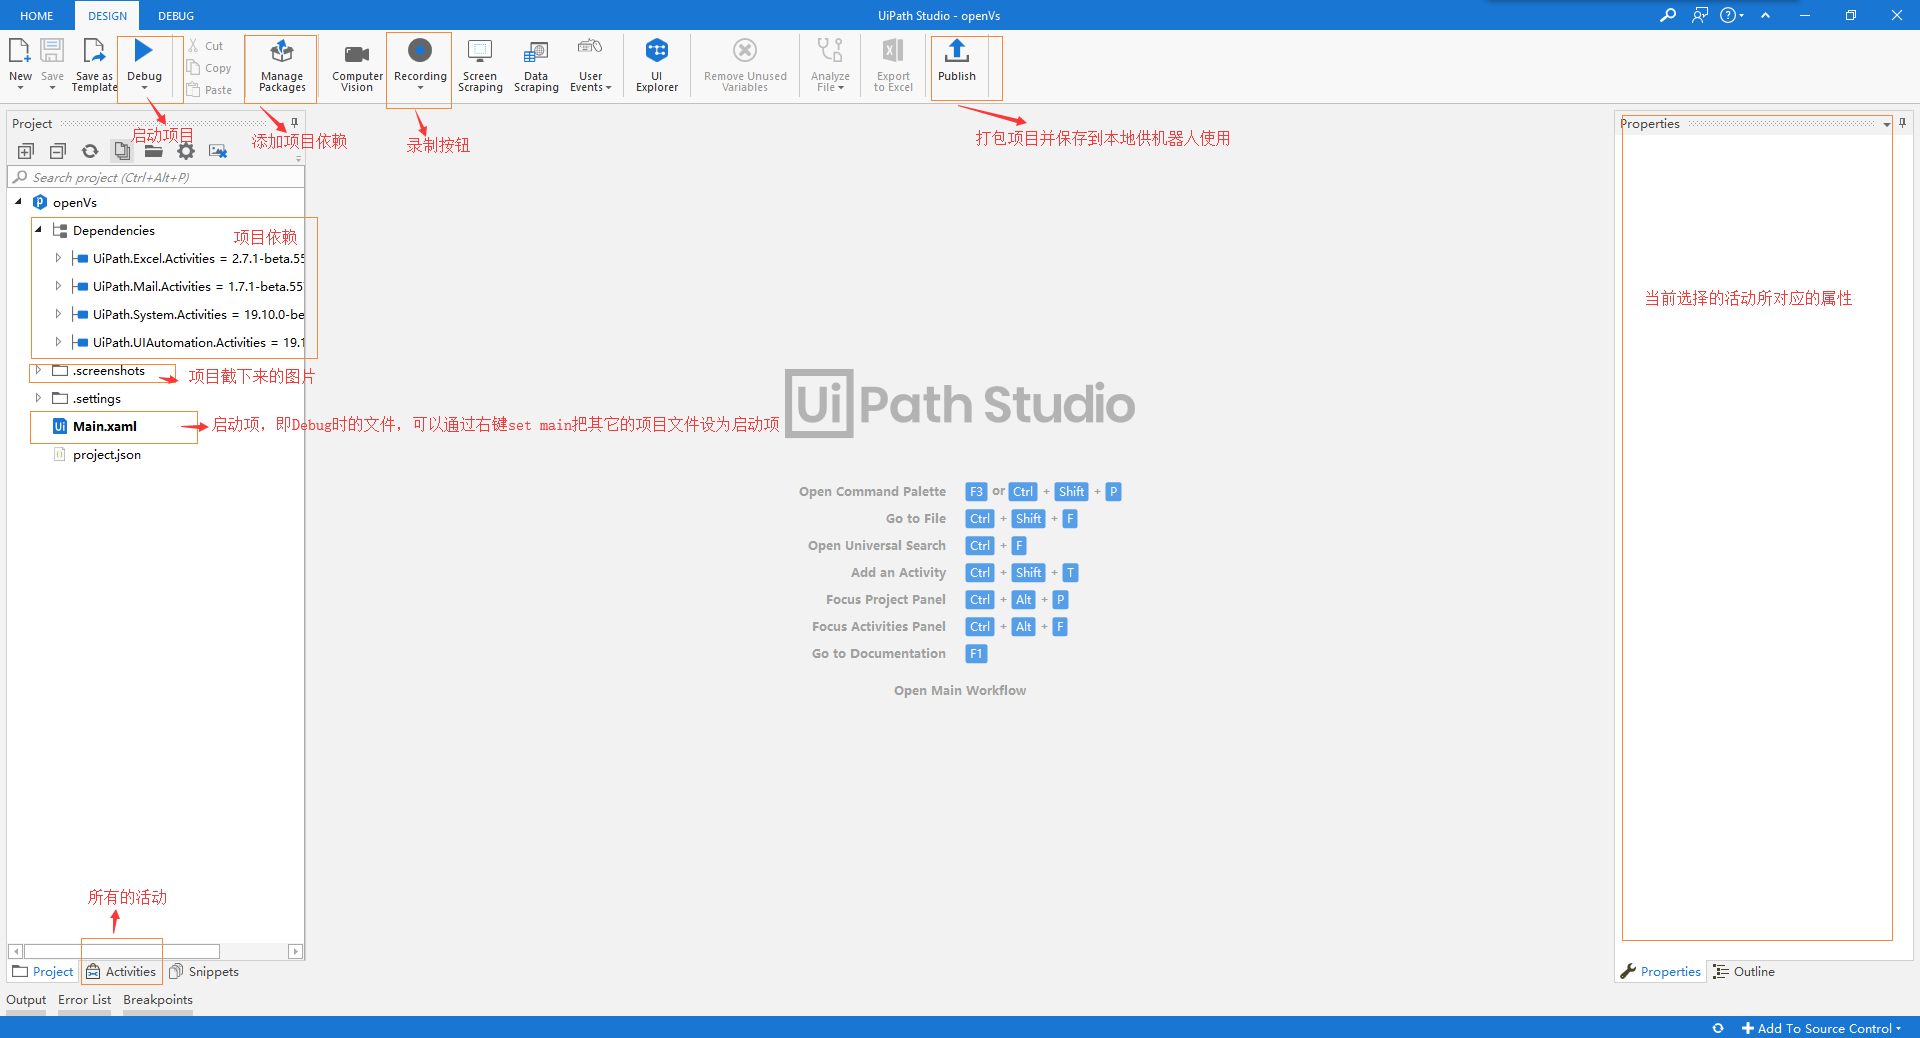The height and width of the screenshot is (1038, 1920).
Task: Click Refresh icon in Project panel
Action: tap(90, 151)
